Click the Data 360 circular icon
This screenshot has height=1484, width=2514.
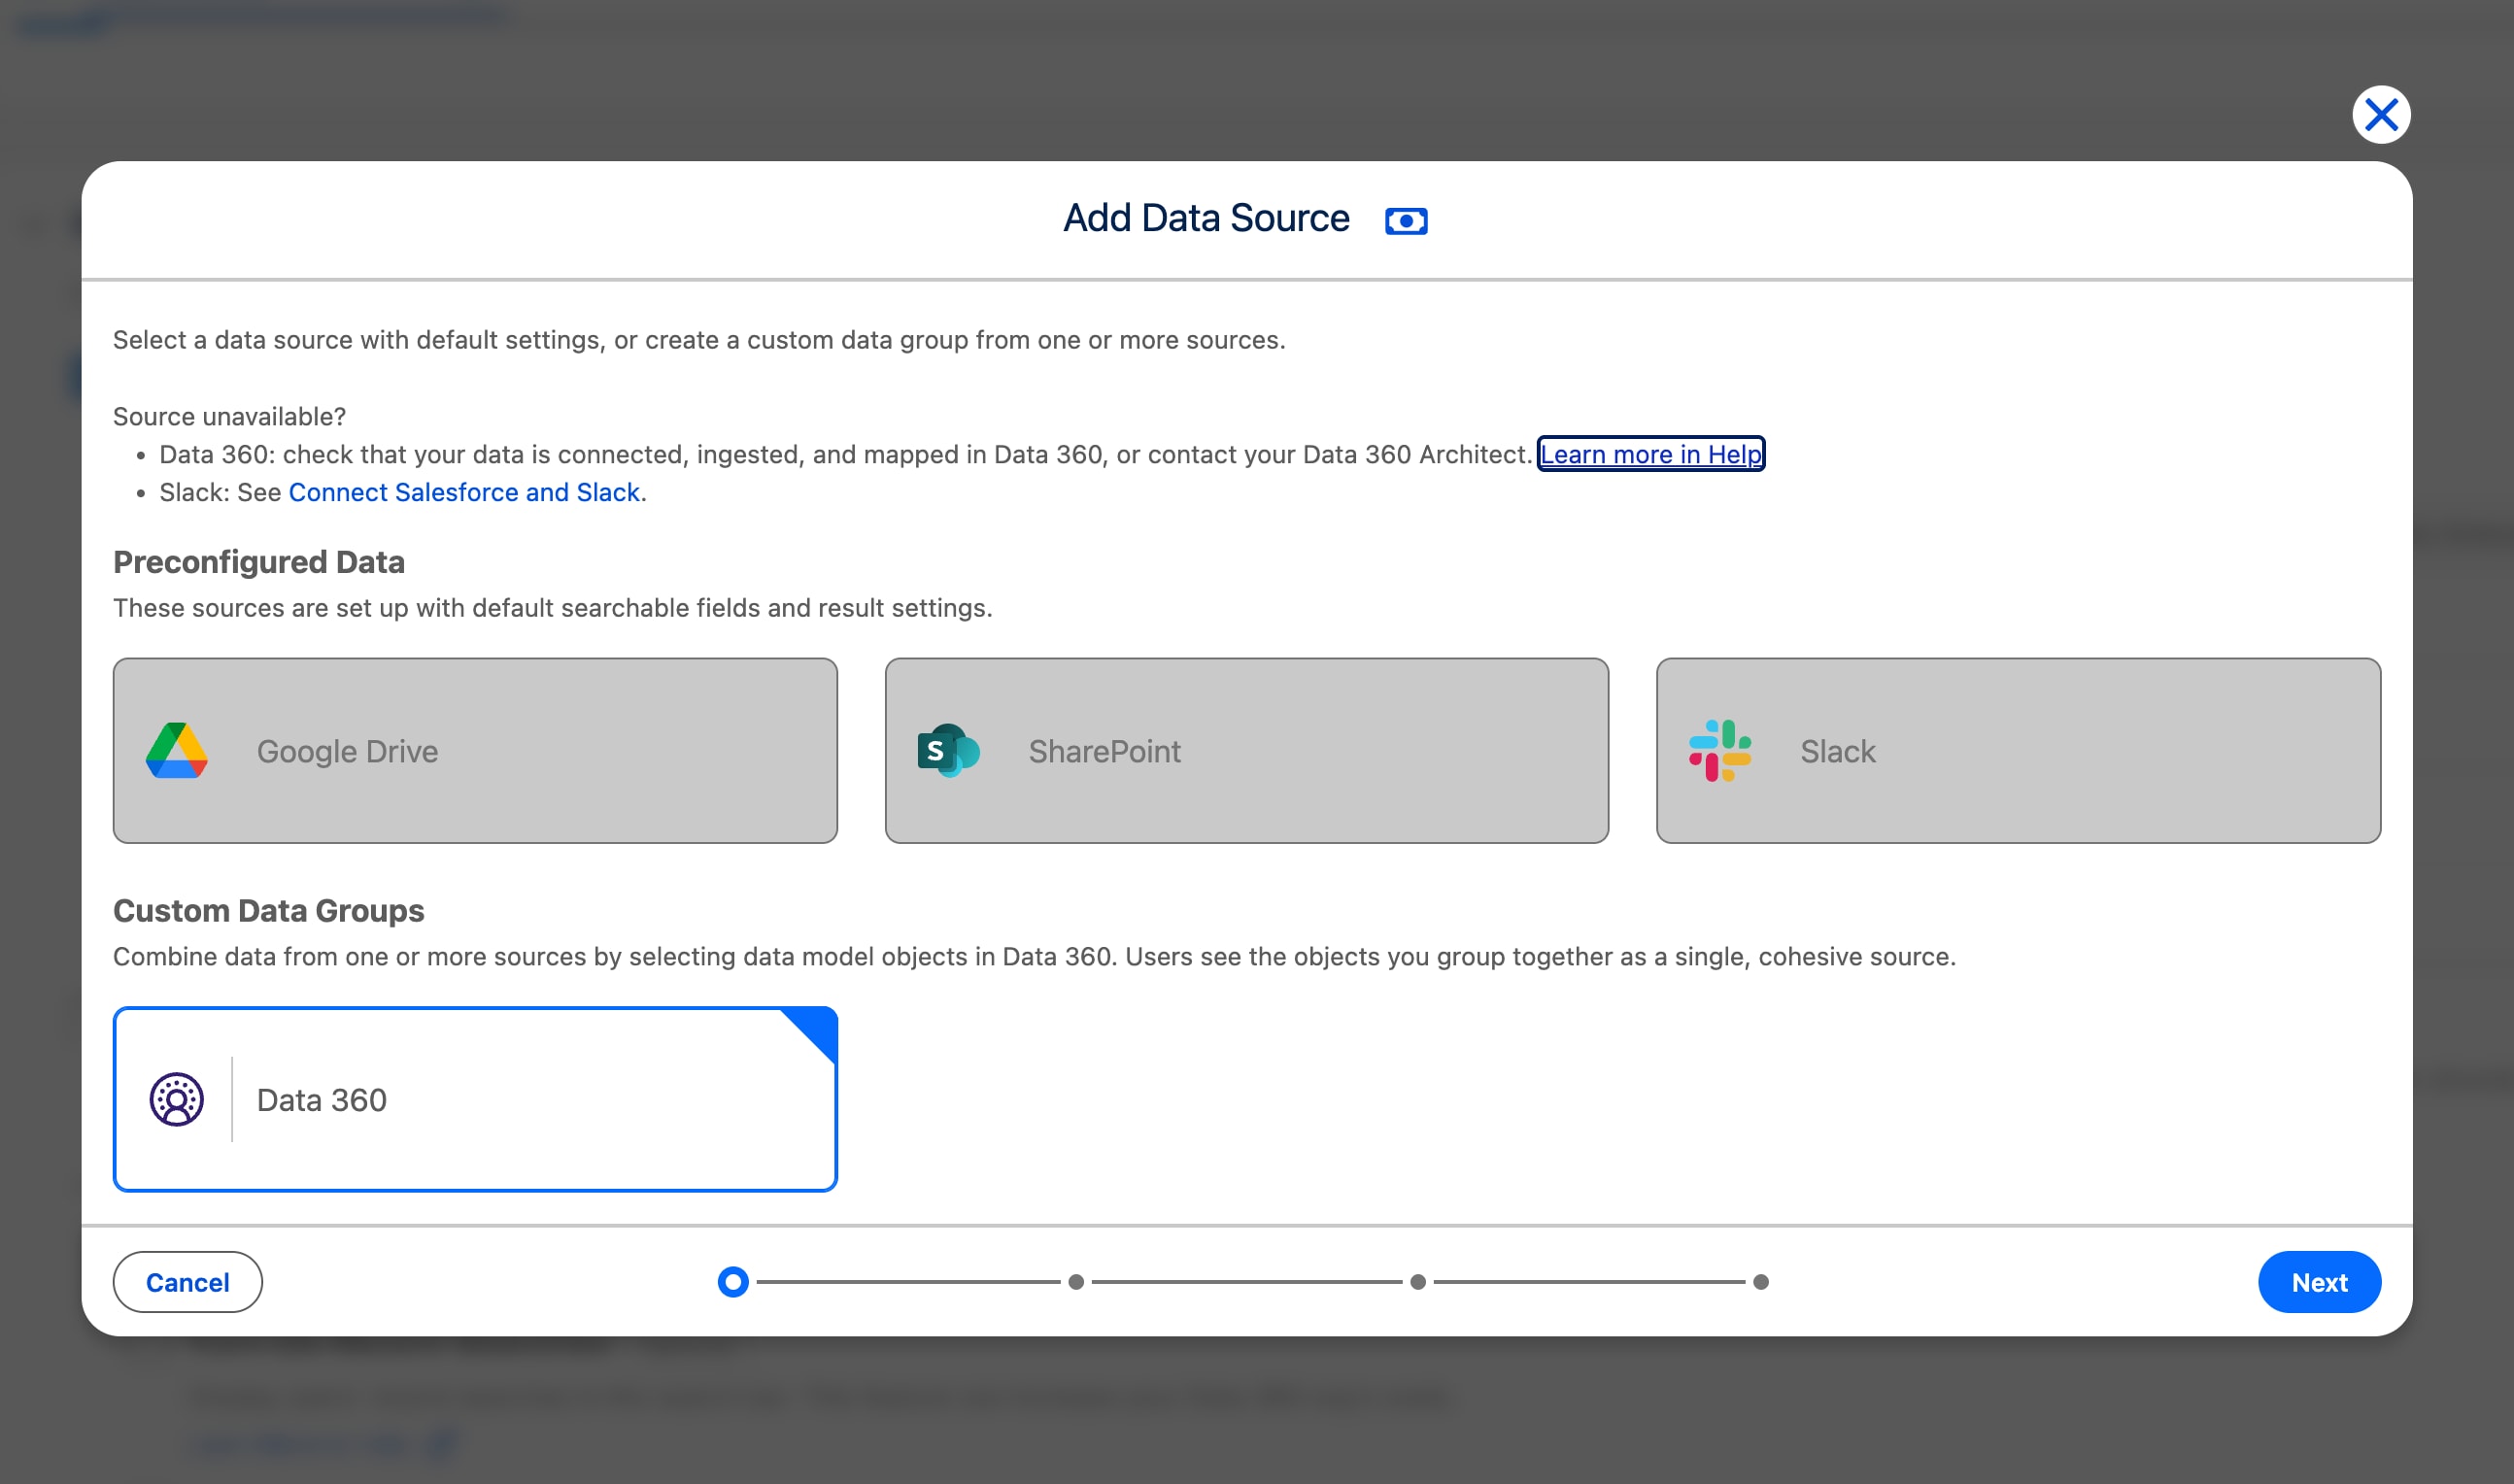tap(177, 1100)
